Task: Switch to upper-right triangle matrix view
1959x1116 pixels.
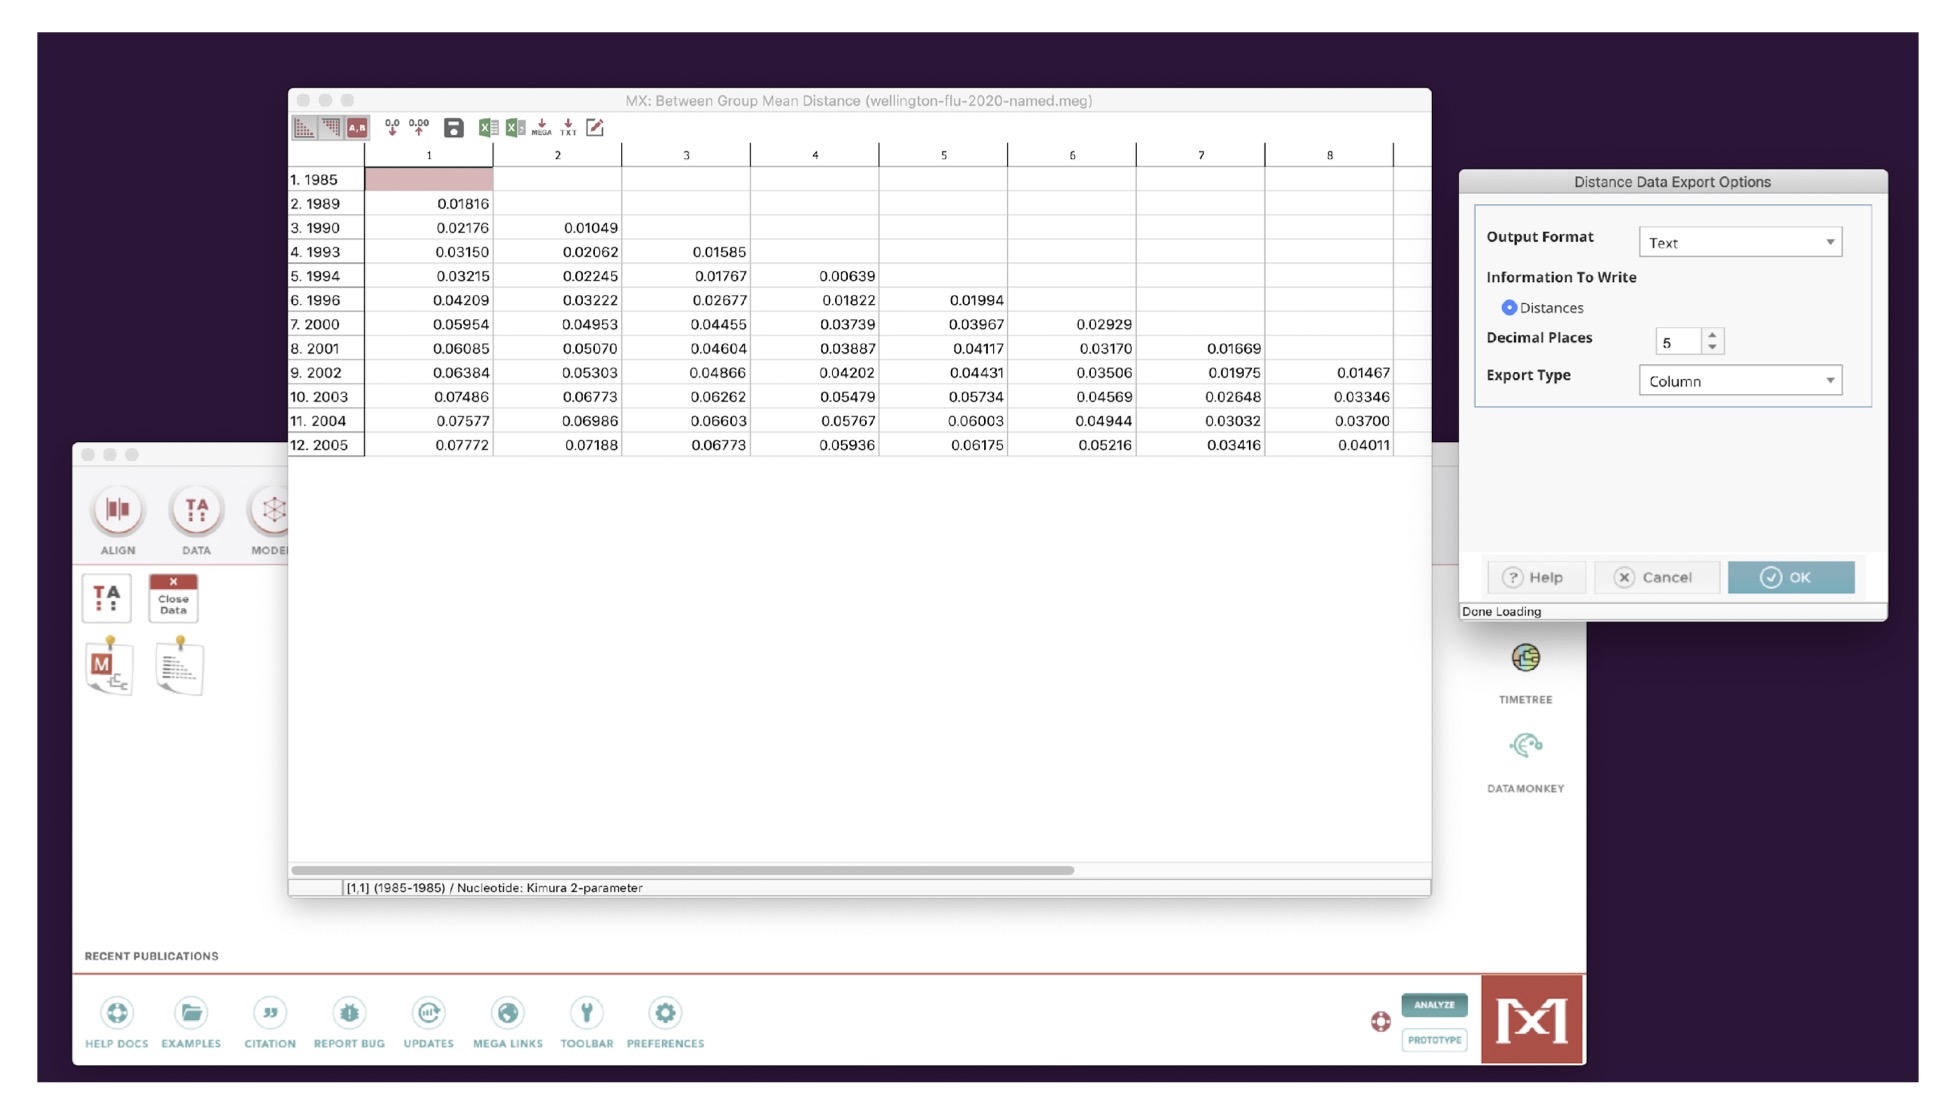Action: point(330,127)
